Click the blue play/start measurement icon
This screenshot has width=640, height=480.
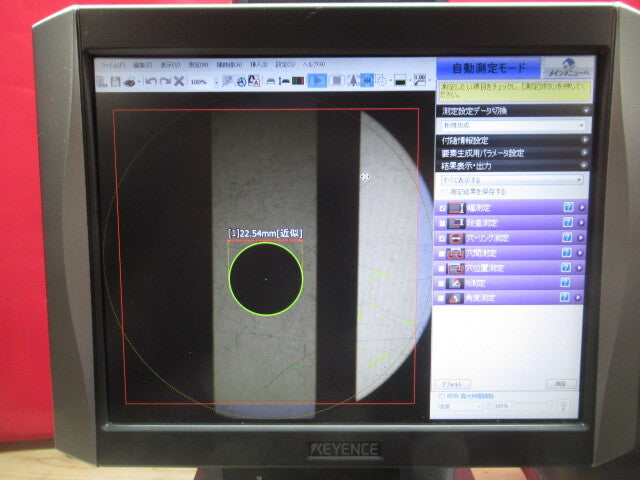coord(317,80)
